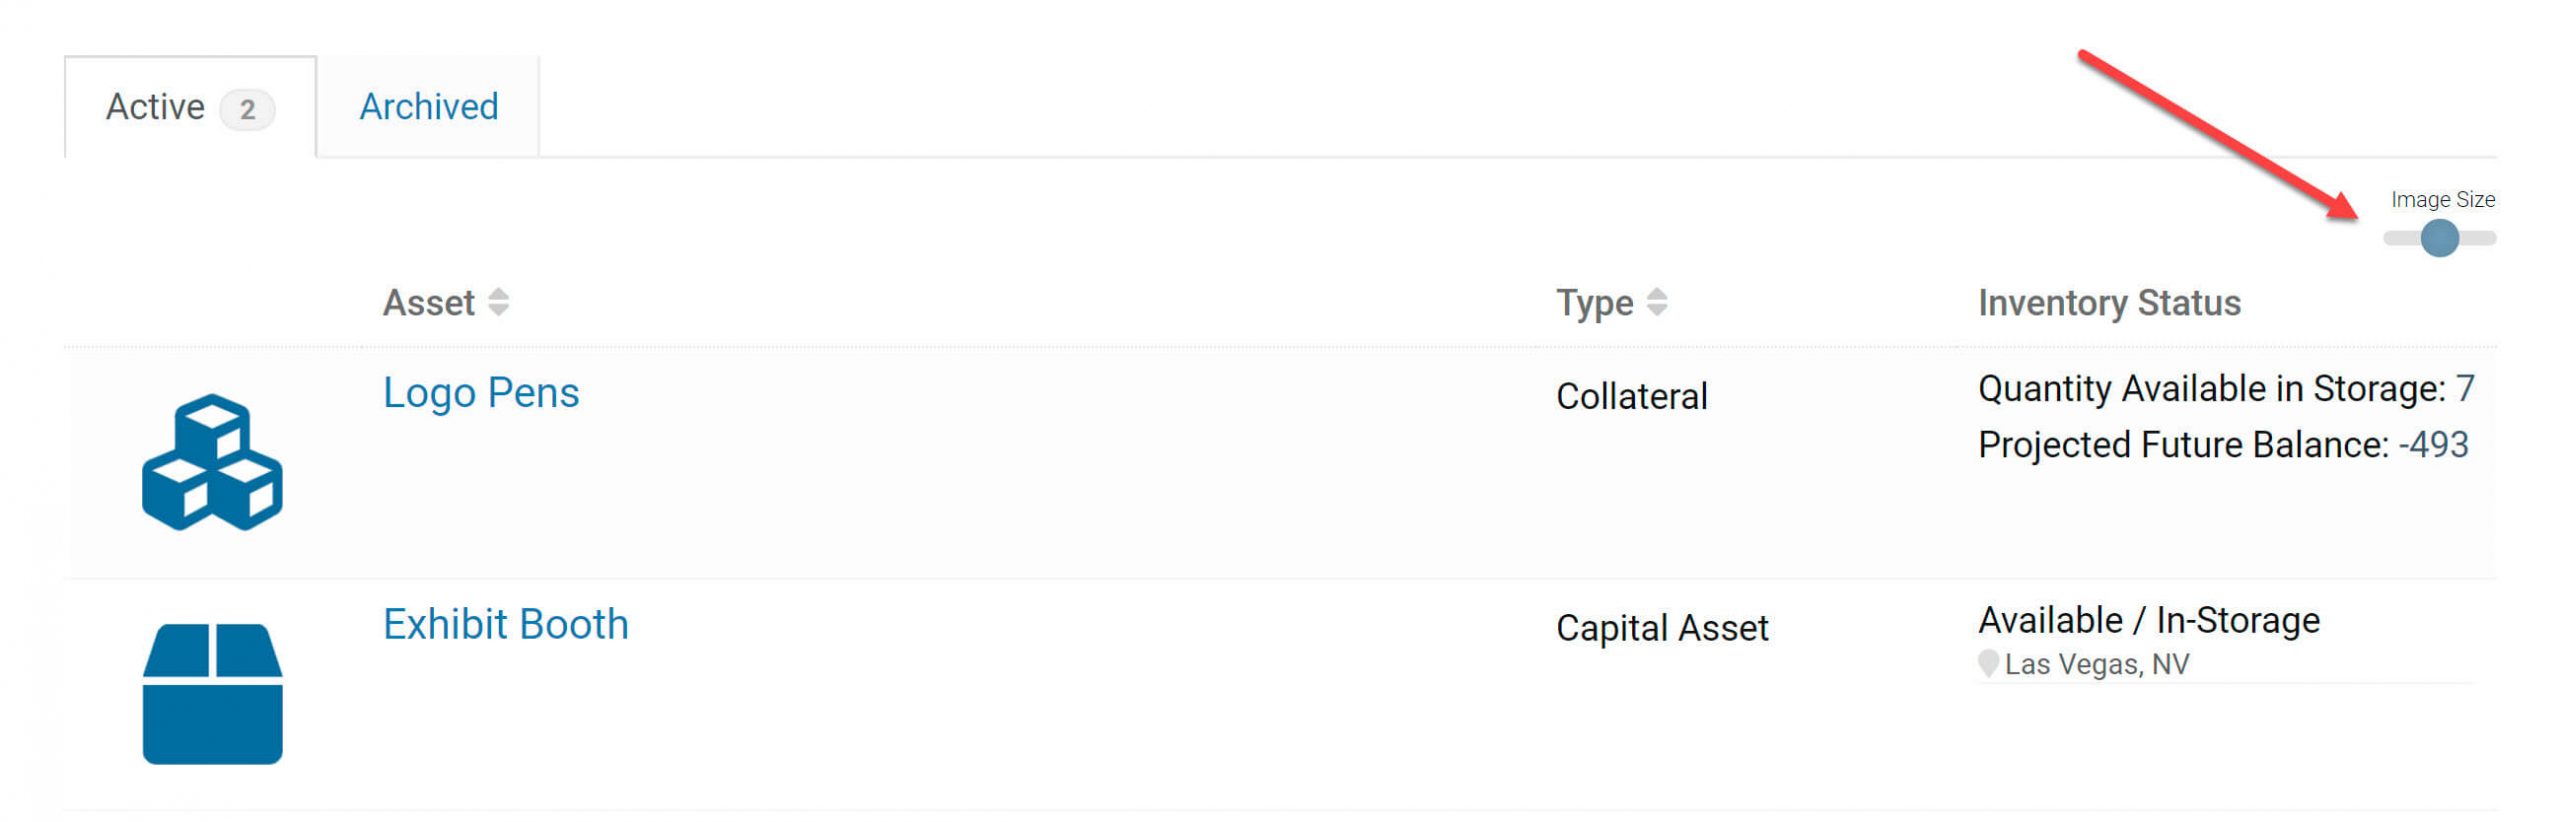Click the Collateral type cell
The width and height of the screenshot is (2560, 822).
(x=1631, y=396)
